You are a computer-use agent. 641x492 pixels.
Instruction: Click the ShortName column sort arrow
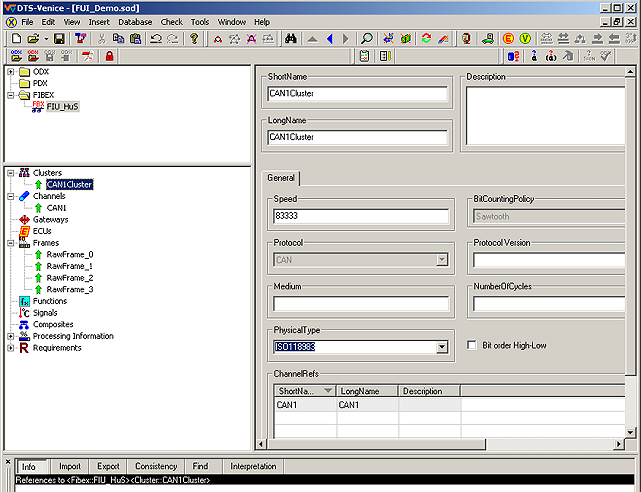[327, 391]
